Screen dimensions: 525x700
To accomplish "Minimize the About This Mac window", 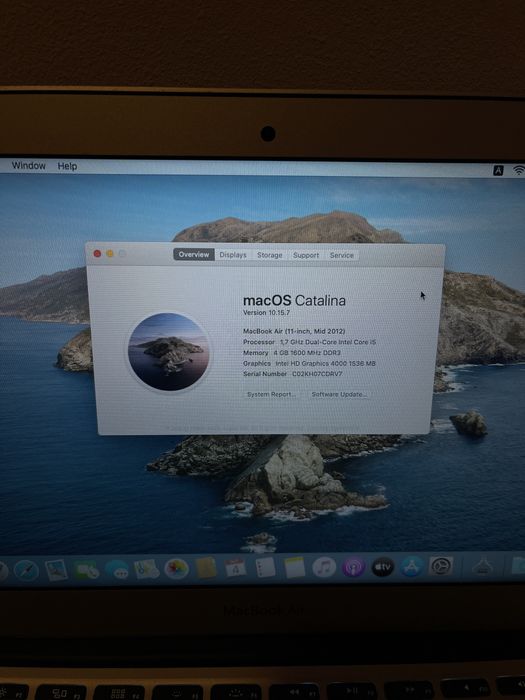I will pos(110,254).
